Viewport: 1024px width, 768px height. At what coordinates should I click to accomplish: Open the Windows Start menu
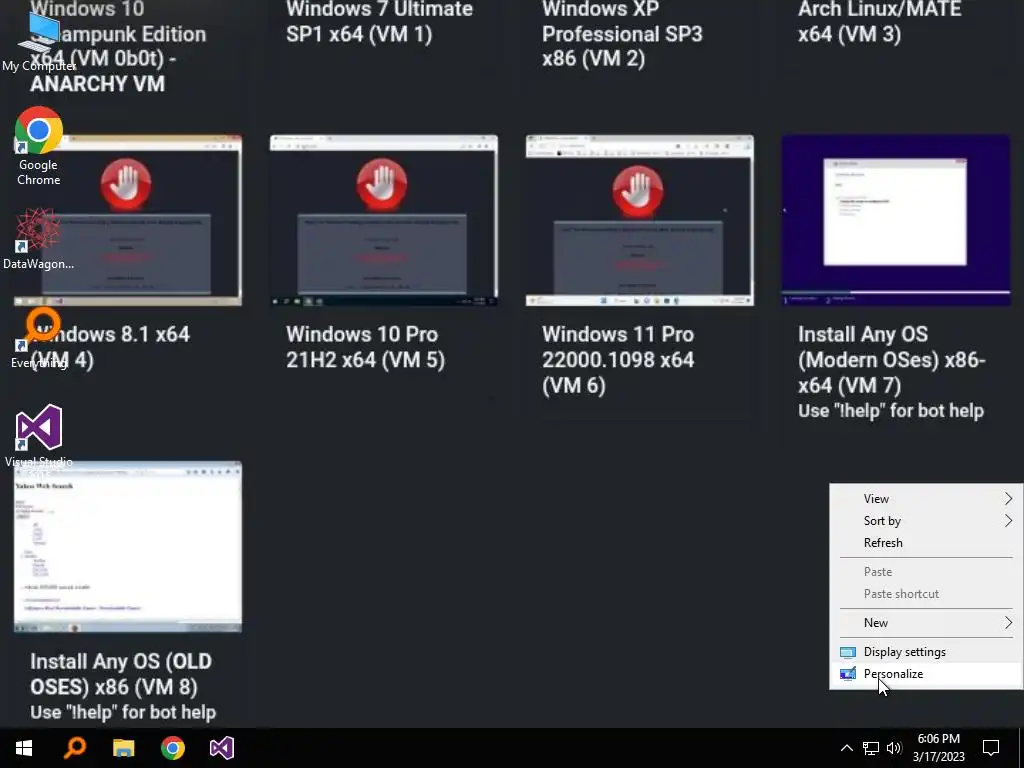(x=24, y=748)
